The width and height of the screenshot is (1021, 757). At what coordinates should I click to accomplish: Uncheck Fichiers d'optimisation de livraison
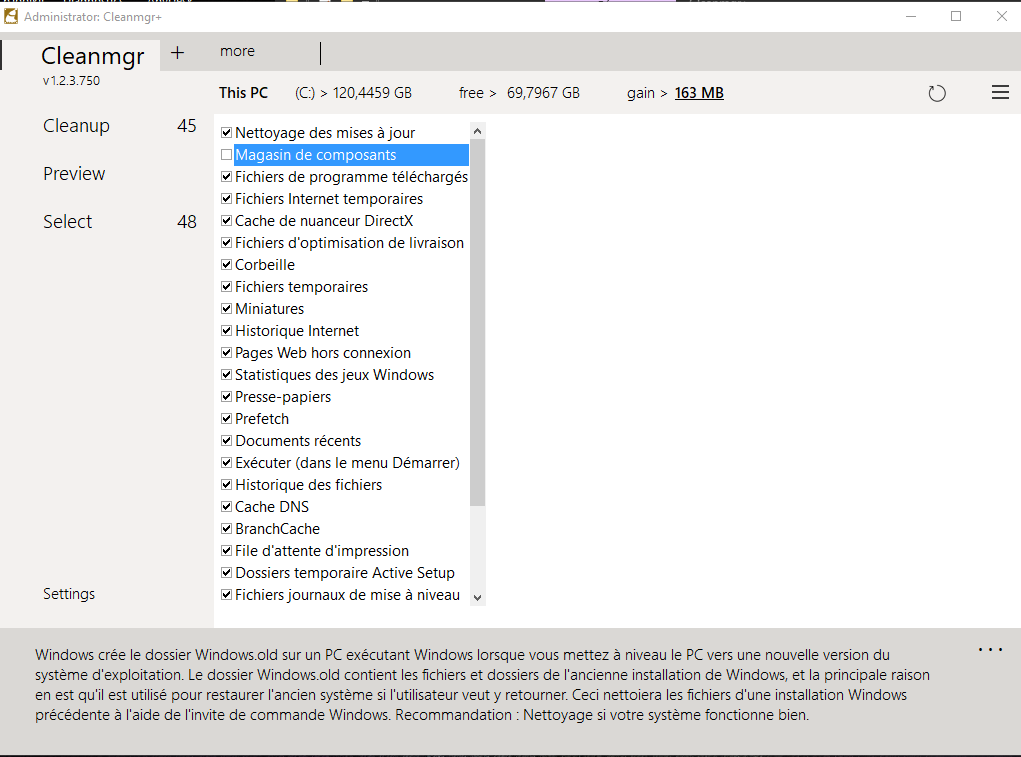[227, 243]
